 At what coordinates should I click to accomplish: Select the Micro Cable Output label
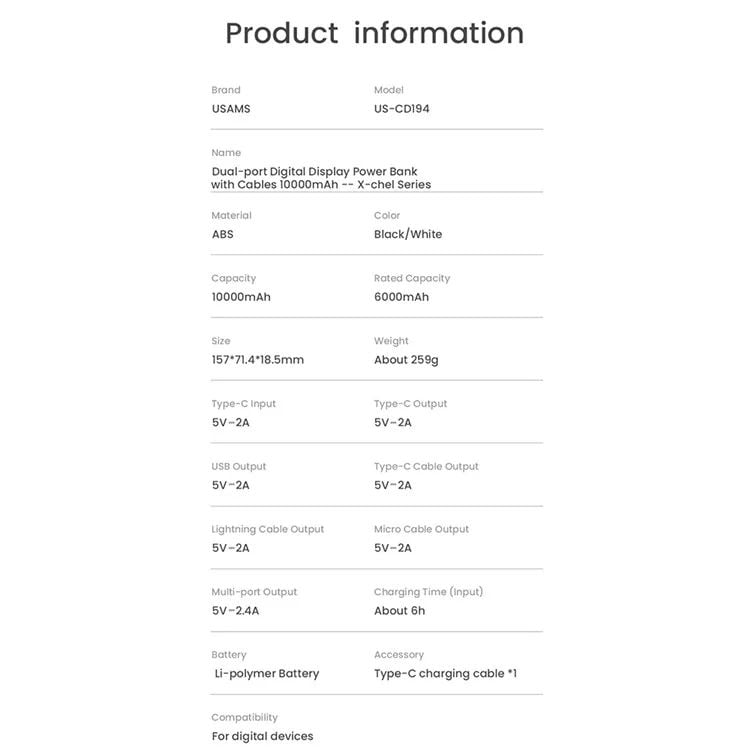pos(421,529)
